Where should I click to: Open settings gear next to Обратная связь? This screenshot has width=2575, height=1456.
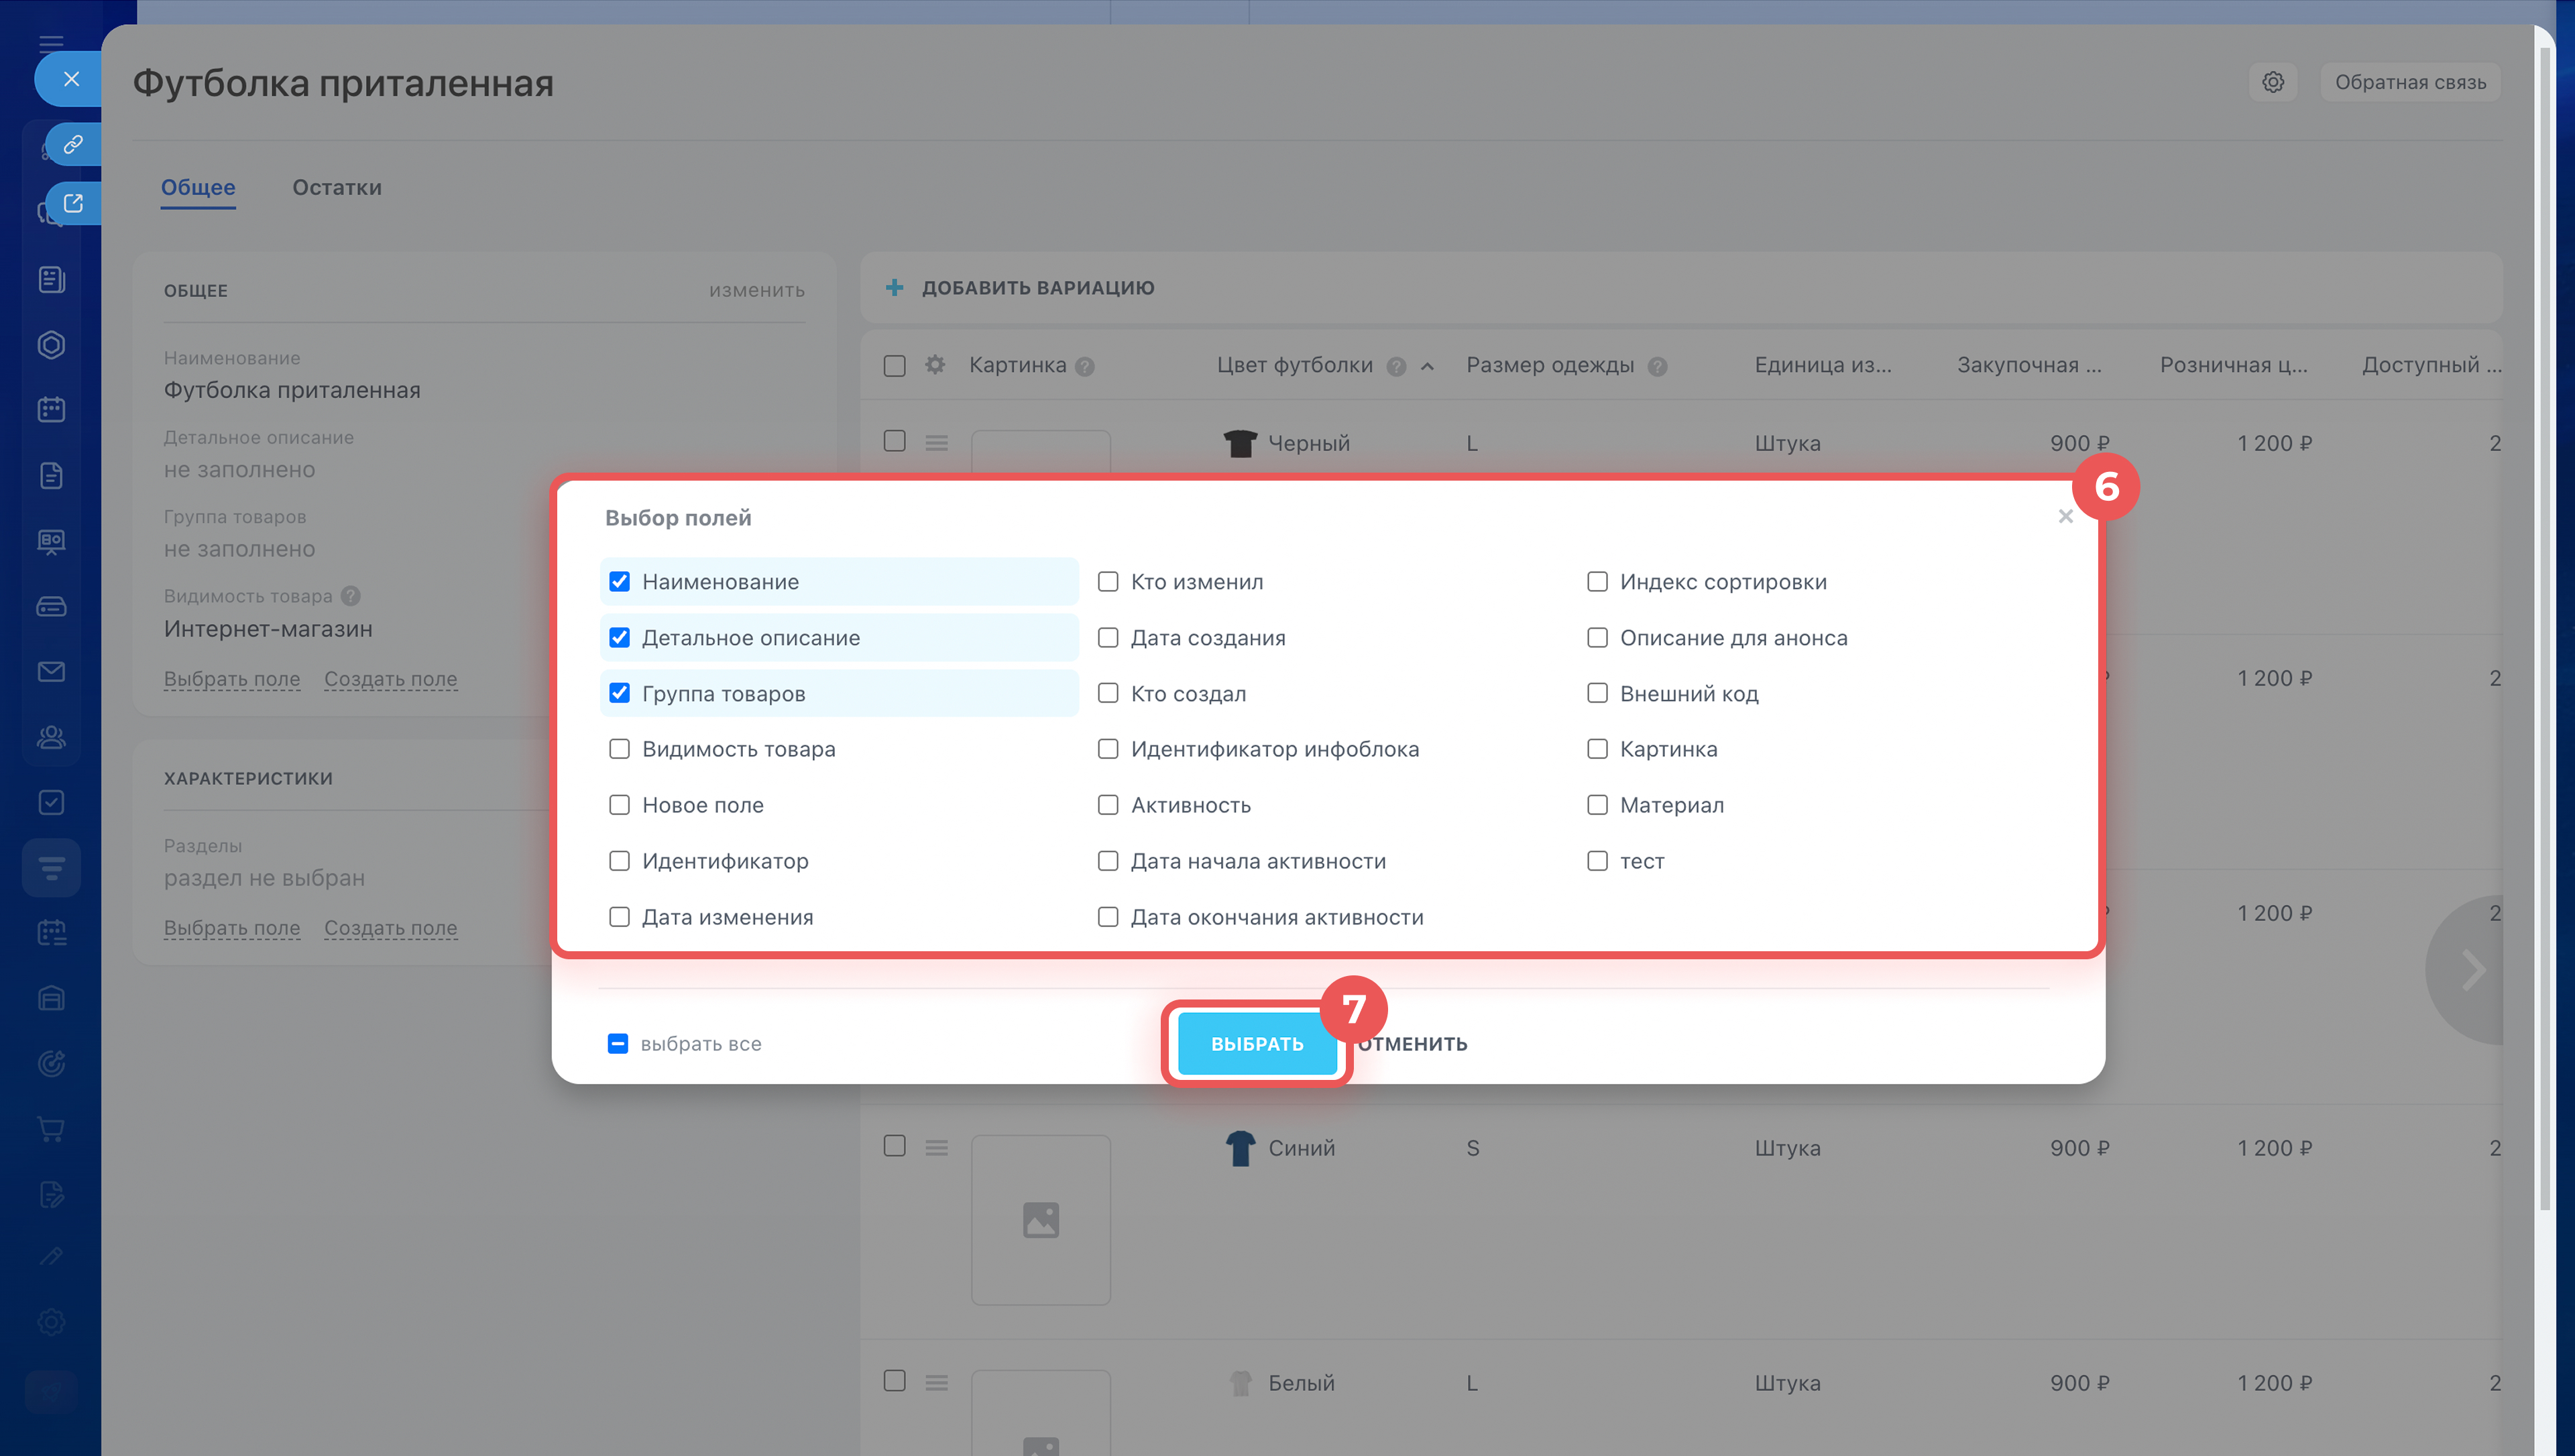pos(2273,82)
